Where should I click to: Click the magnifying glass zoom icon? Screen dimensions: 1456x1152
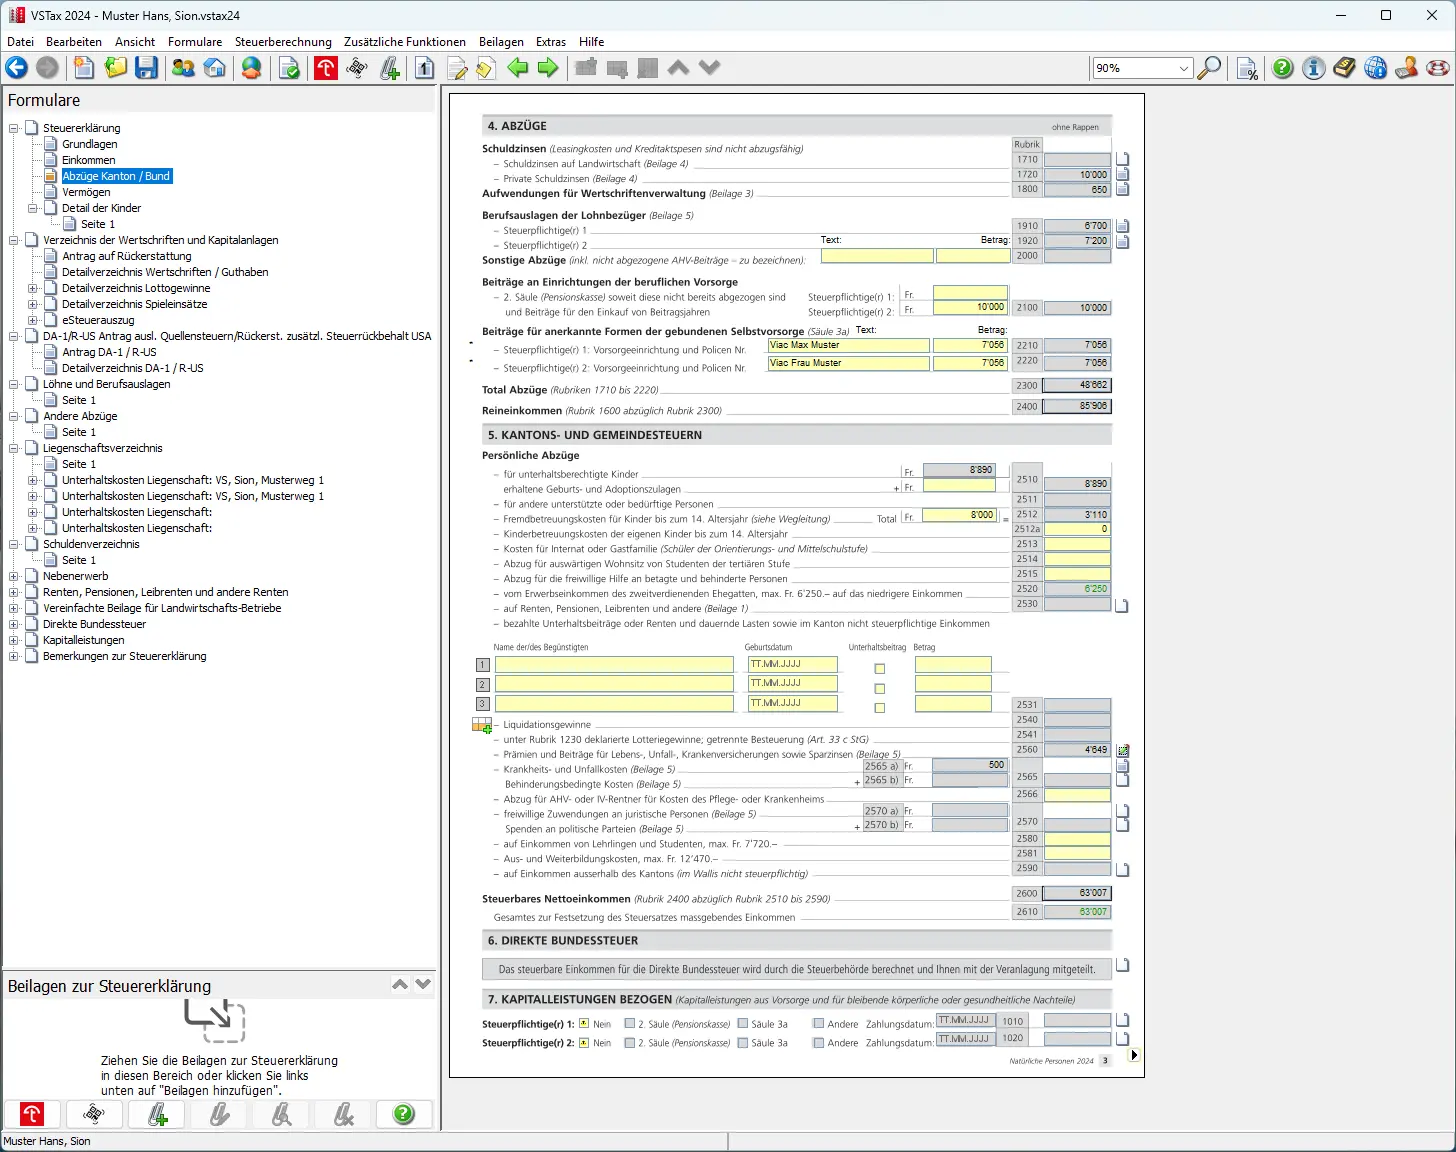1209,68
